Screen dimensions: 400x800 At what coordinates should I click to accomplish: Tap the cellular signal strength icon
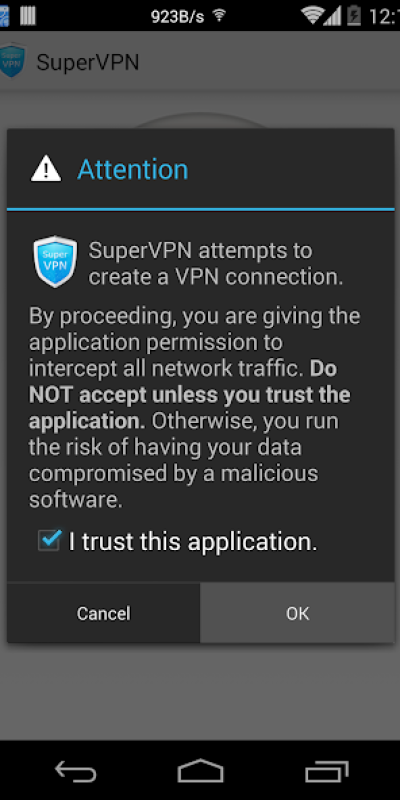pos(333,16)
